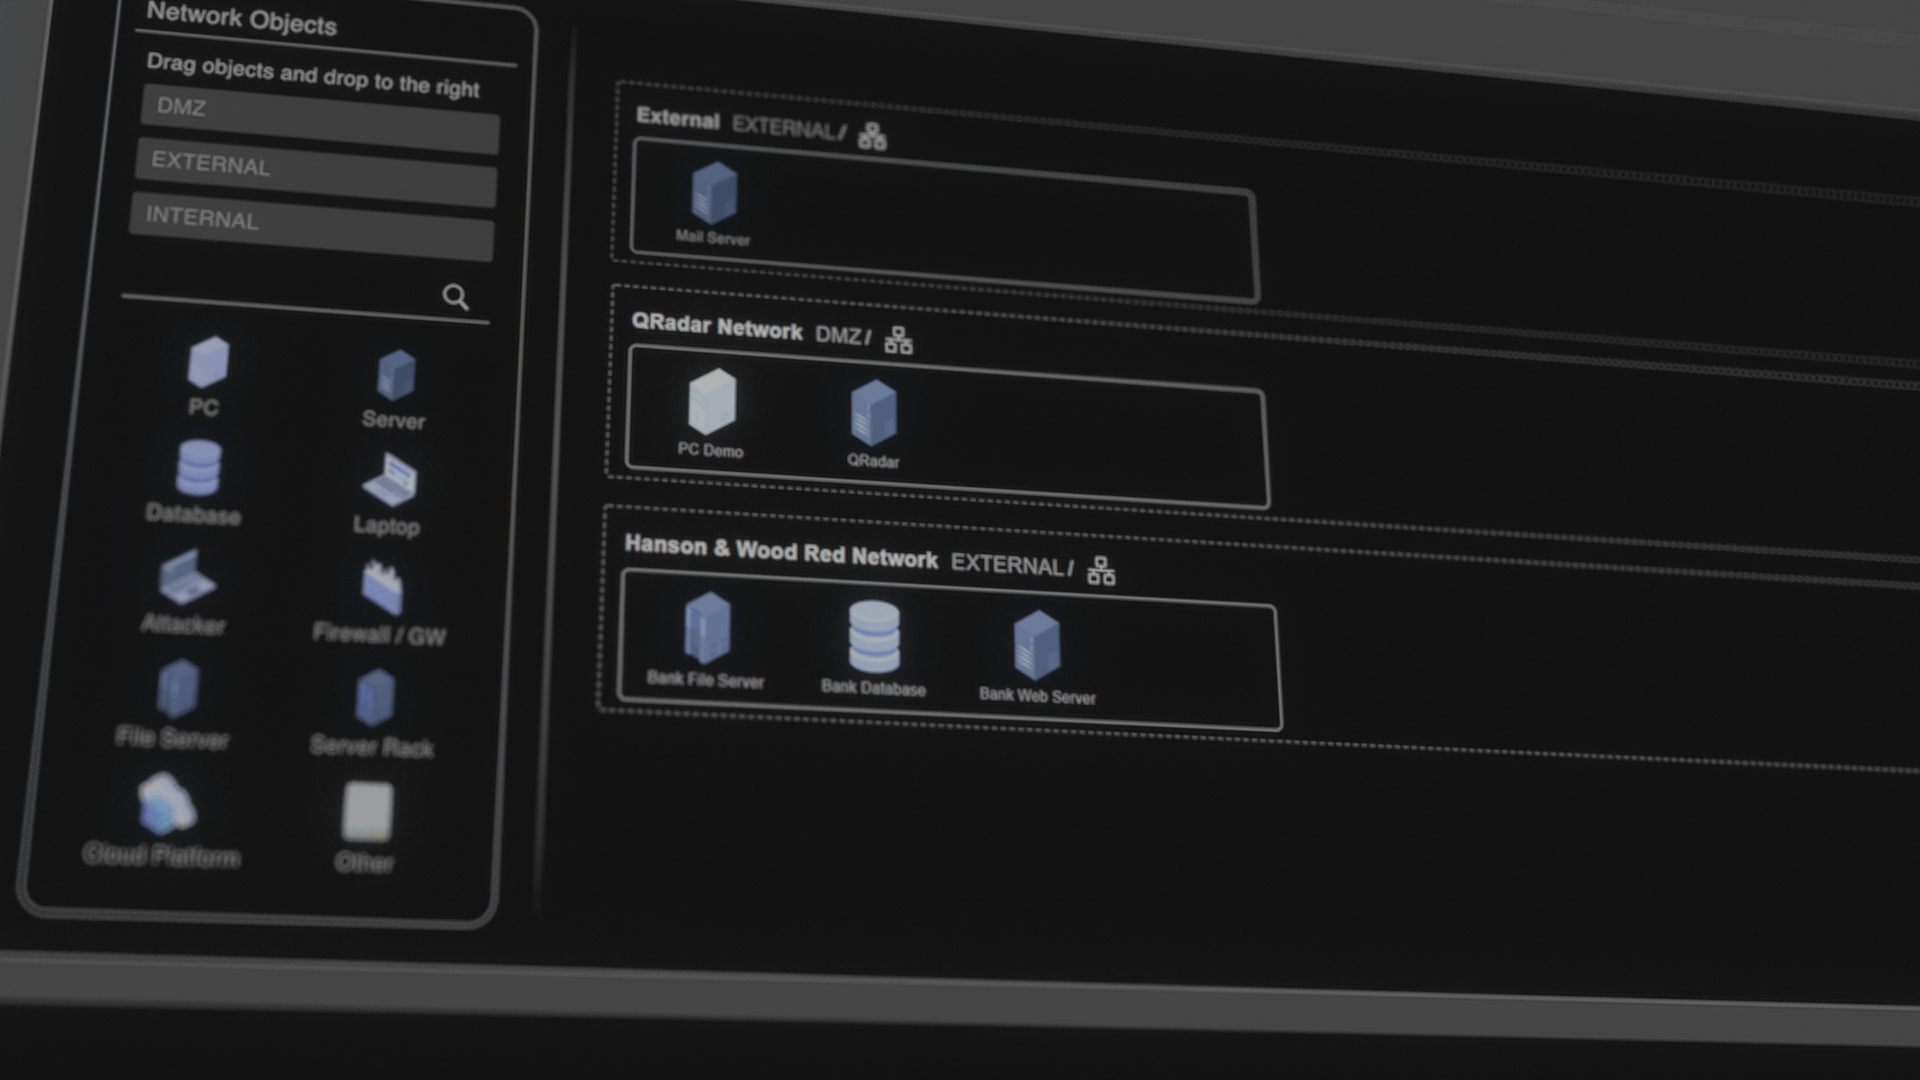Image resolution: width=1920 pixels, height=1080 pixels.
Task: Click the search magnifier icon
Action: pos(455,297)
